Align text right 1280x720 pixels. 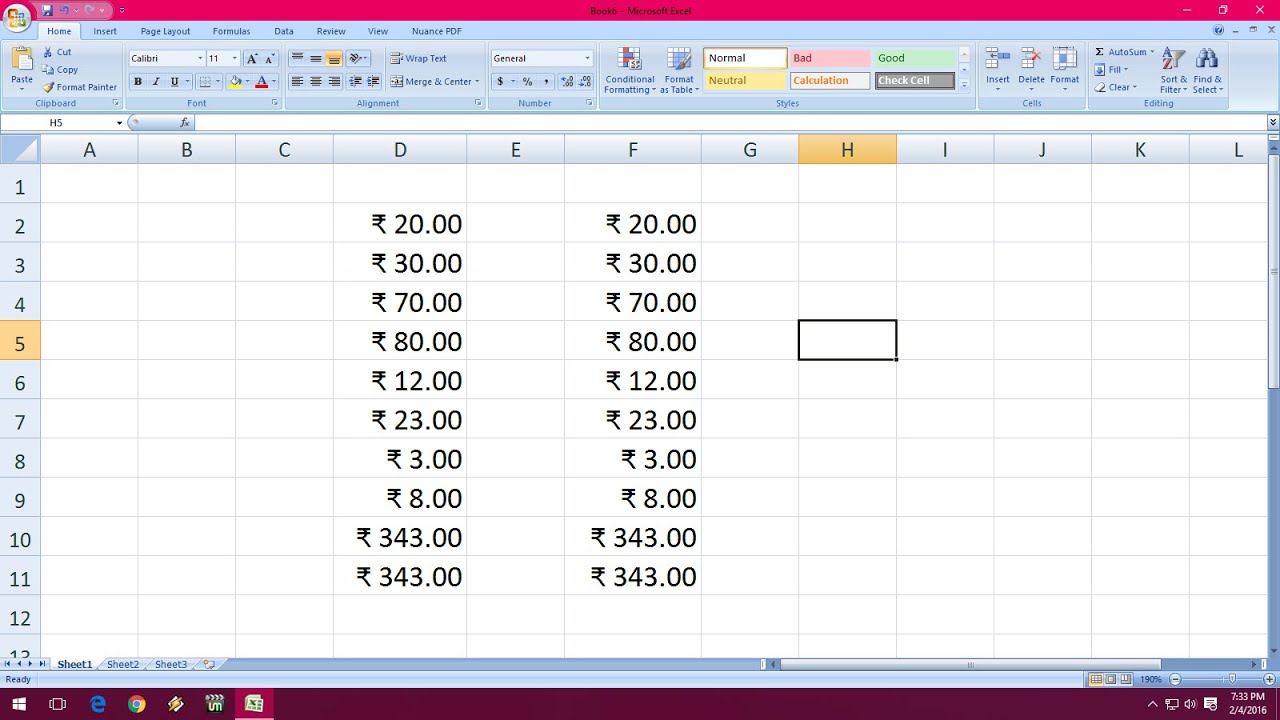(334, 82)
